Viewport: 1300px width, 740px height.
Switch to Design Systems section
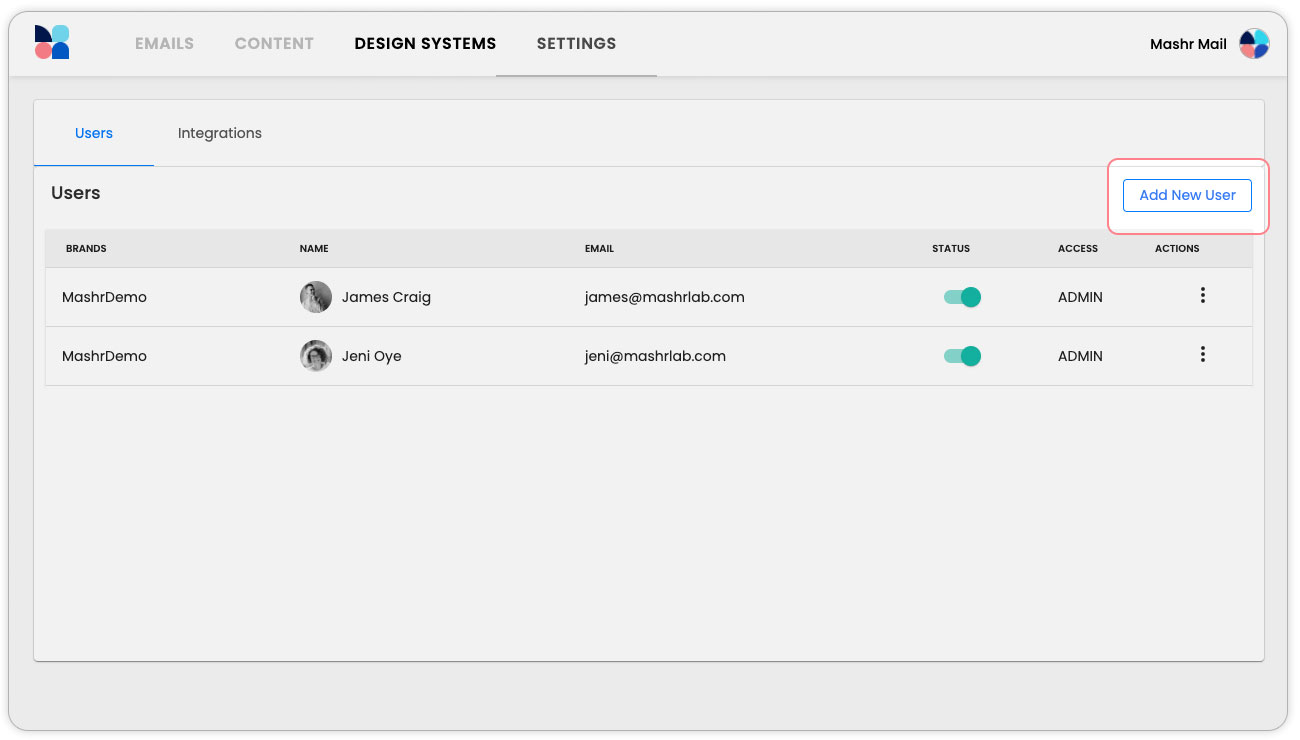tap(425, 44)
